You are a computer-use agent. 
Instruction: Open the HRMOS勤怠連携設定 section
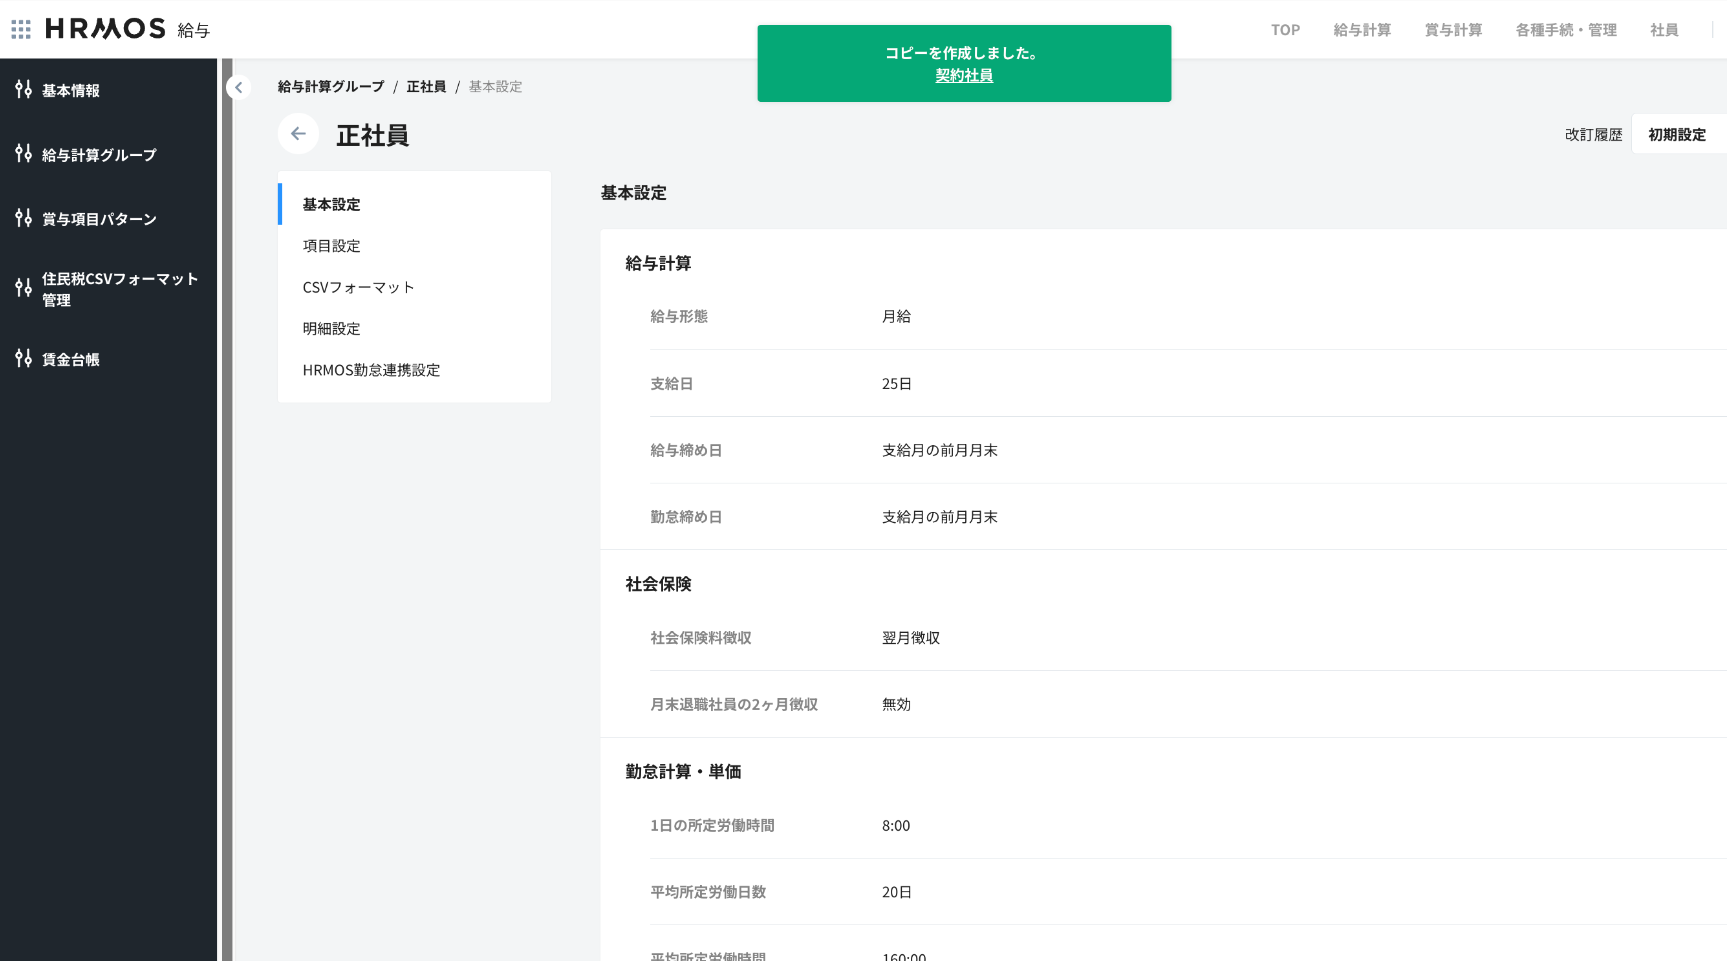tap(371, 370)
